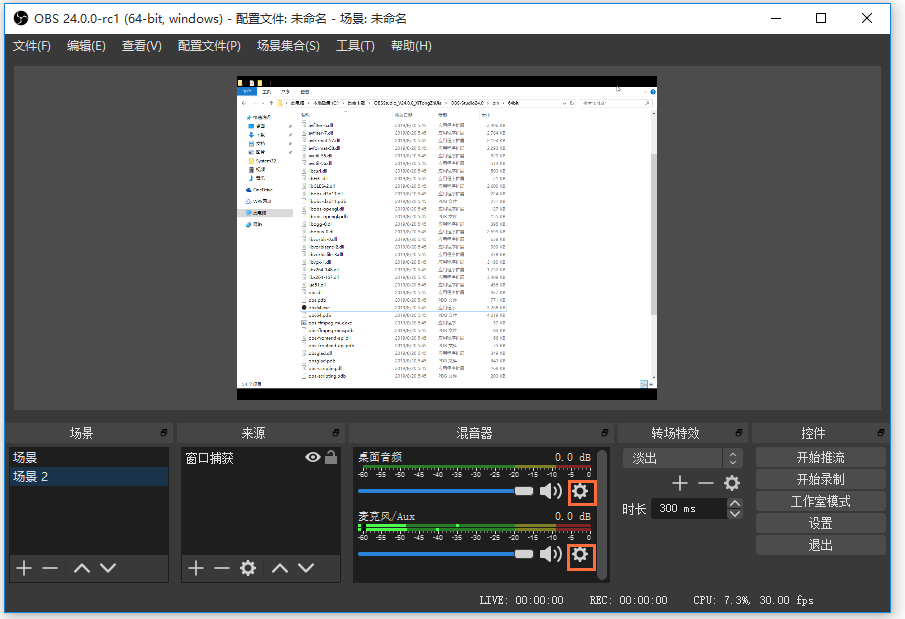Mute the 麦克风/Aux speaker icon

(550, 554)
